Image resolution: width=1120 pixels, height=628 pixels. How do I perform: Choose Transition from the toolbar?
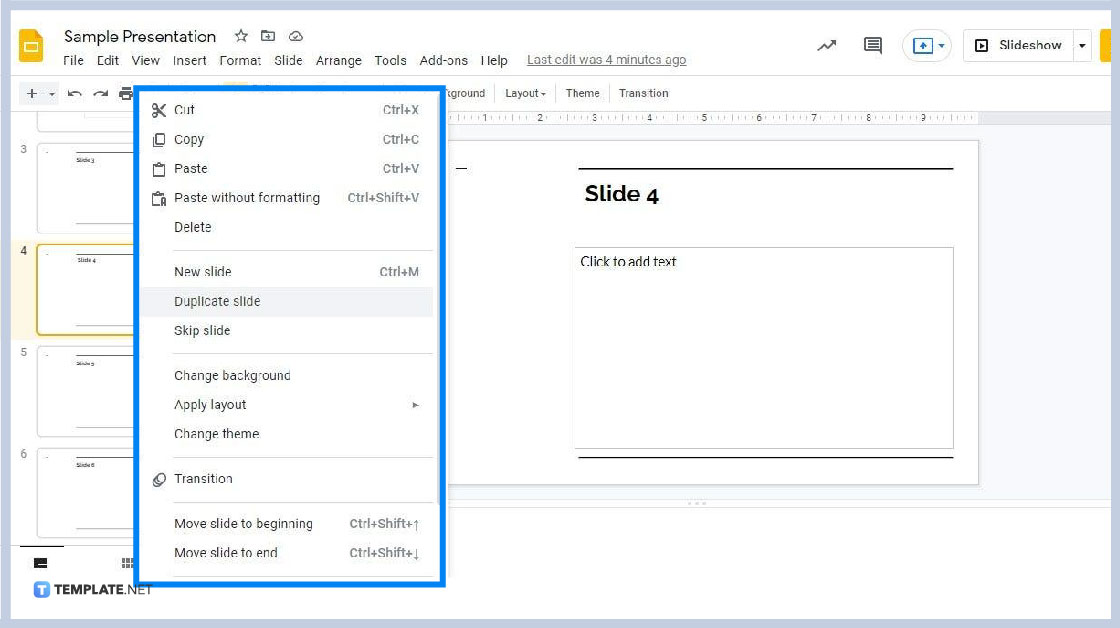click(643, 92)
